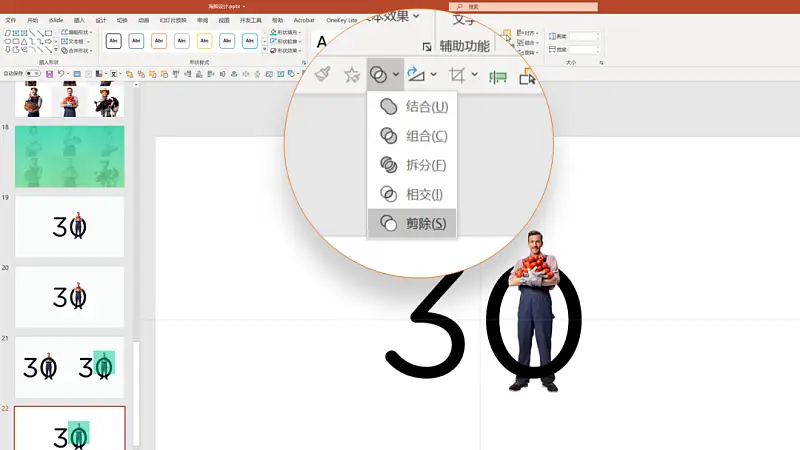Viewport: 800px width, 450px height.
Task: Click the purple Save icon in quick access toolbar
Action: (x=49, y=74)
